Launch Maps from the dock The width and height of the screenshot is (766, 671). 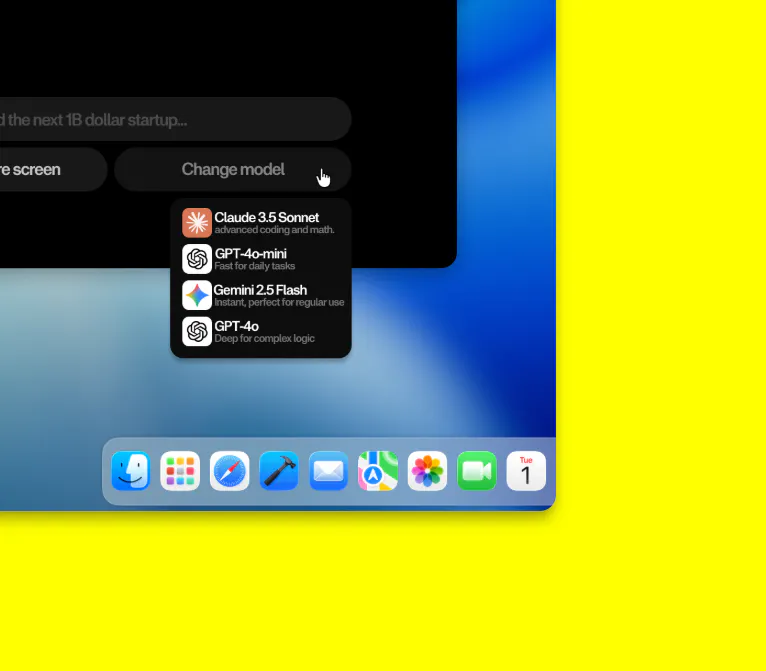378,471
